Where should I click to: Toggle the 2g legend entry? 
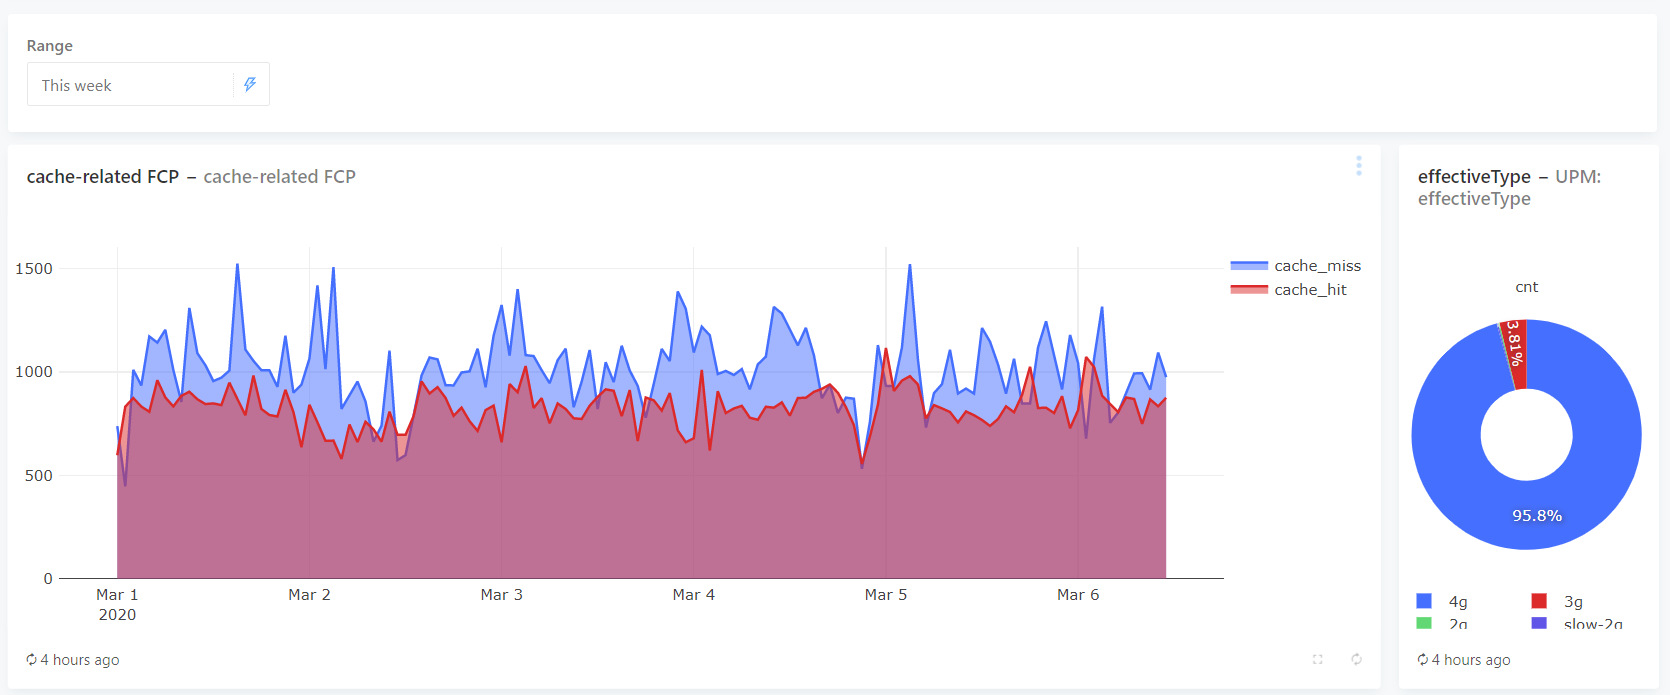click(1442, 624)
